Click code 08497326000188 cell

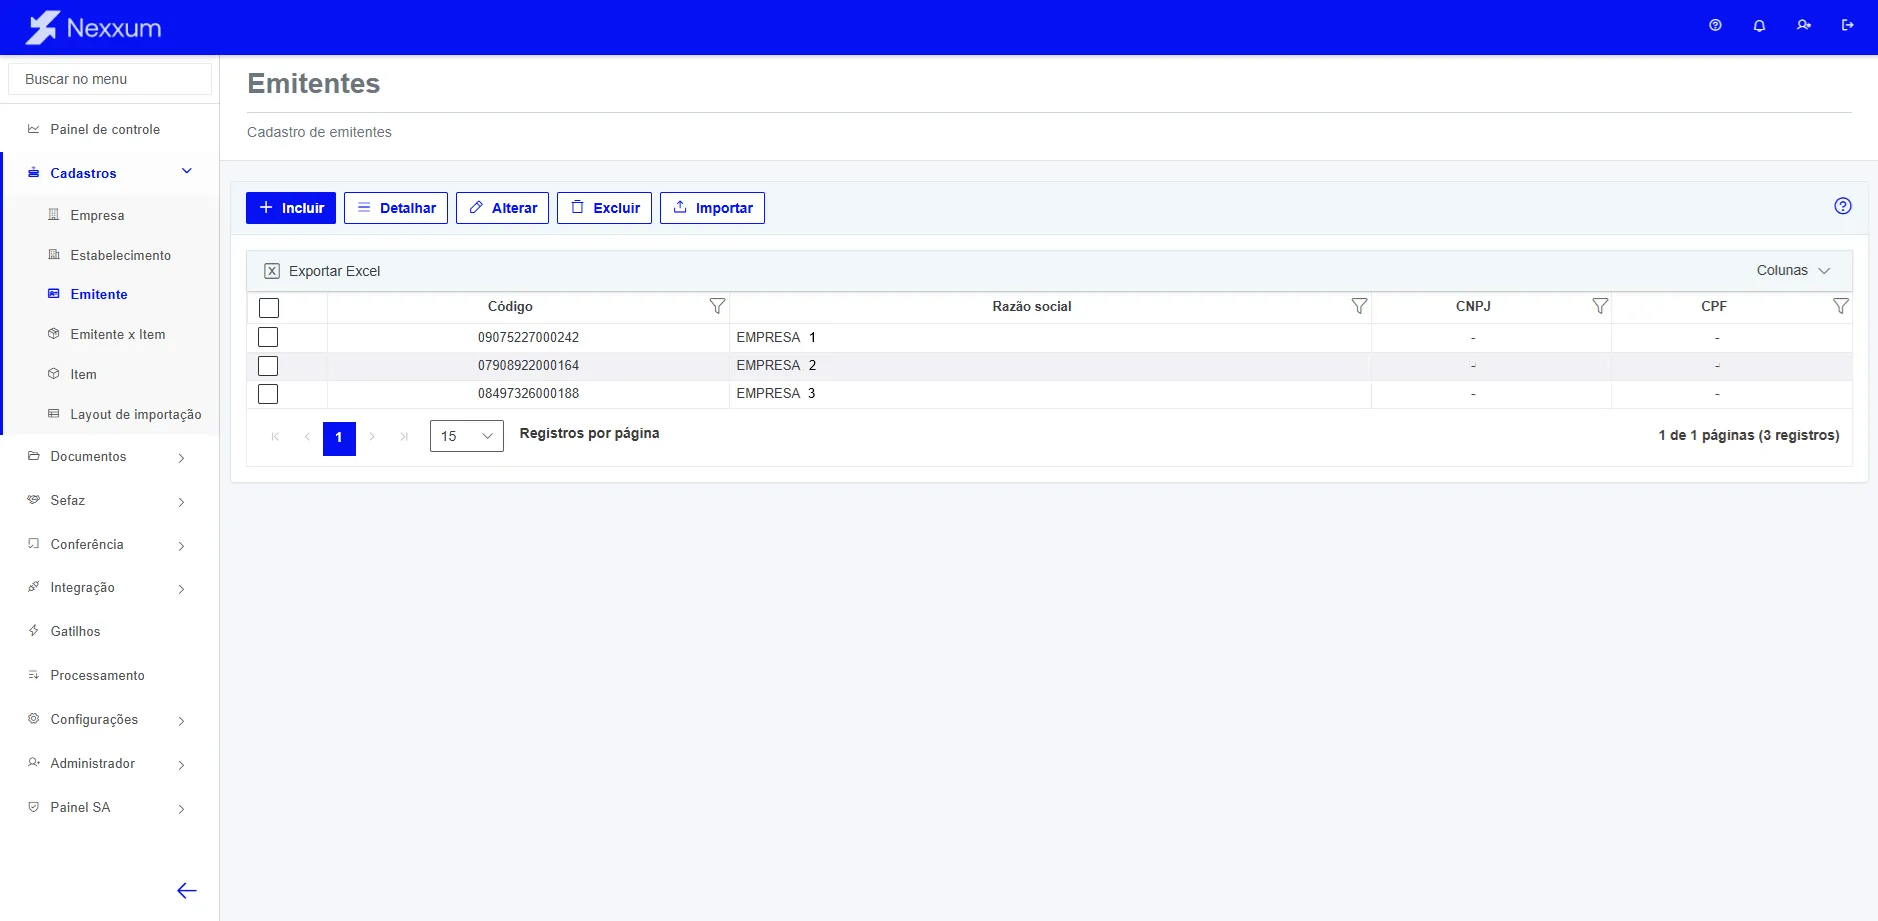(x=528, y=393)
